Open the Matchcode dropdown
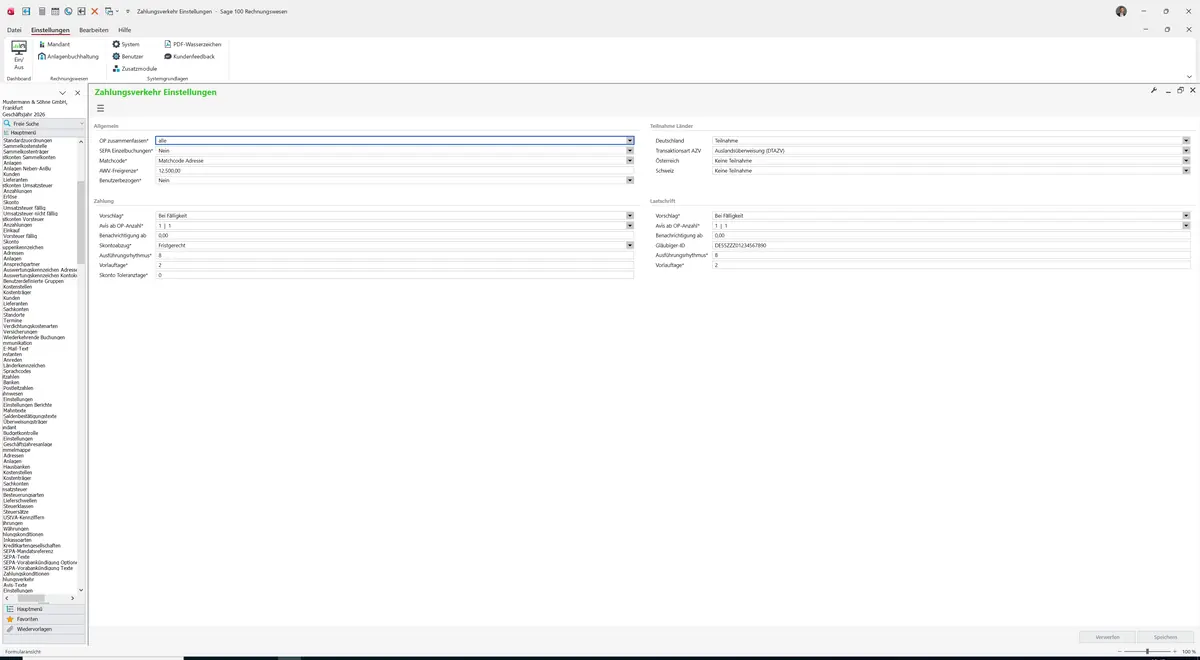 pyautogui.click(x=630, y=160)
